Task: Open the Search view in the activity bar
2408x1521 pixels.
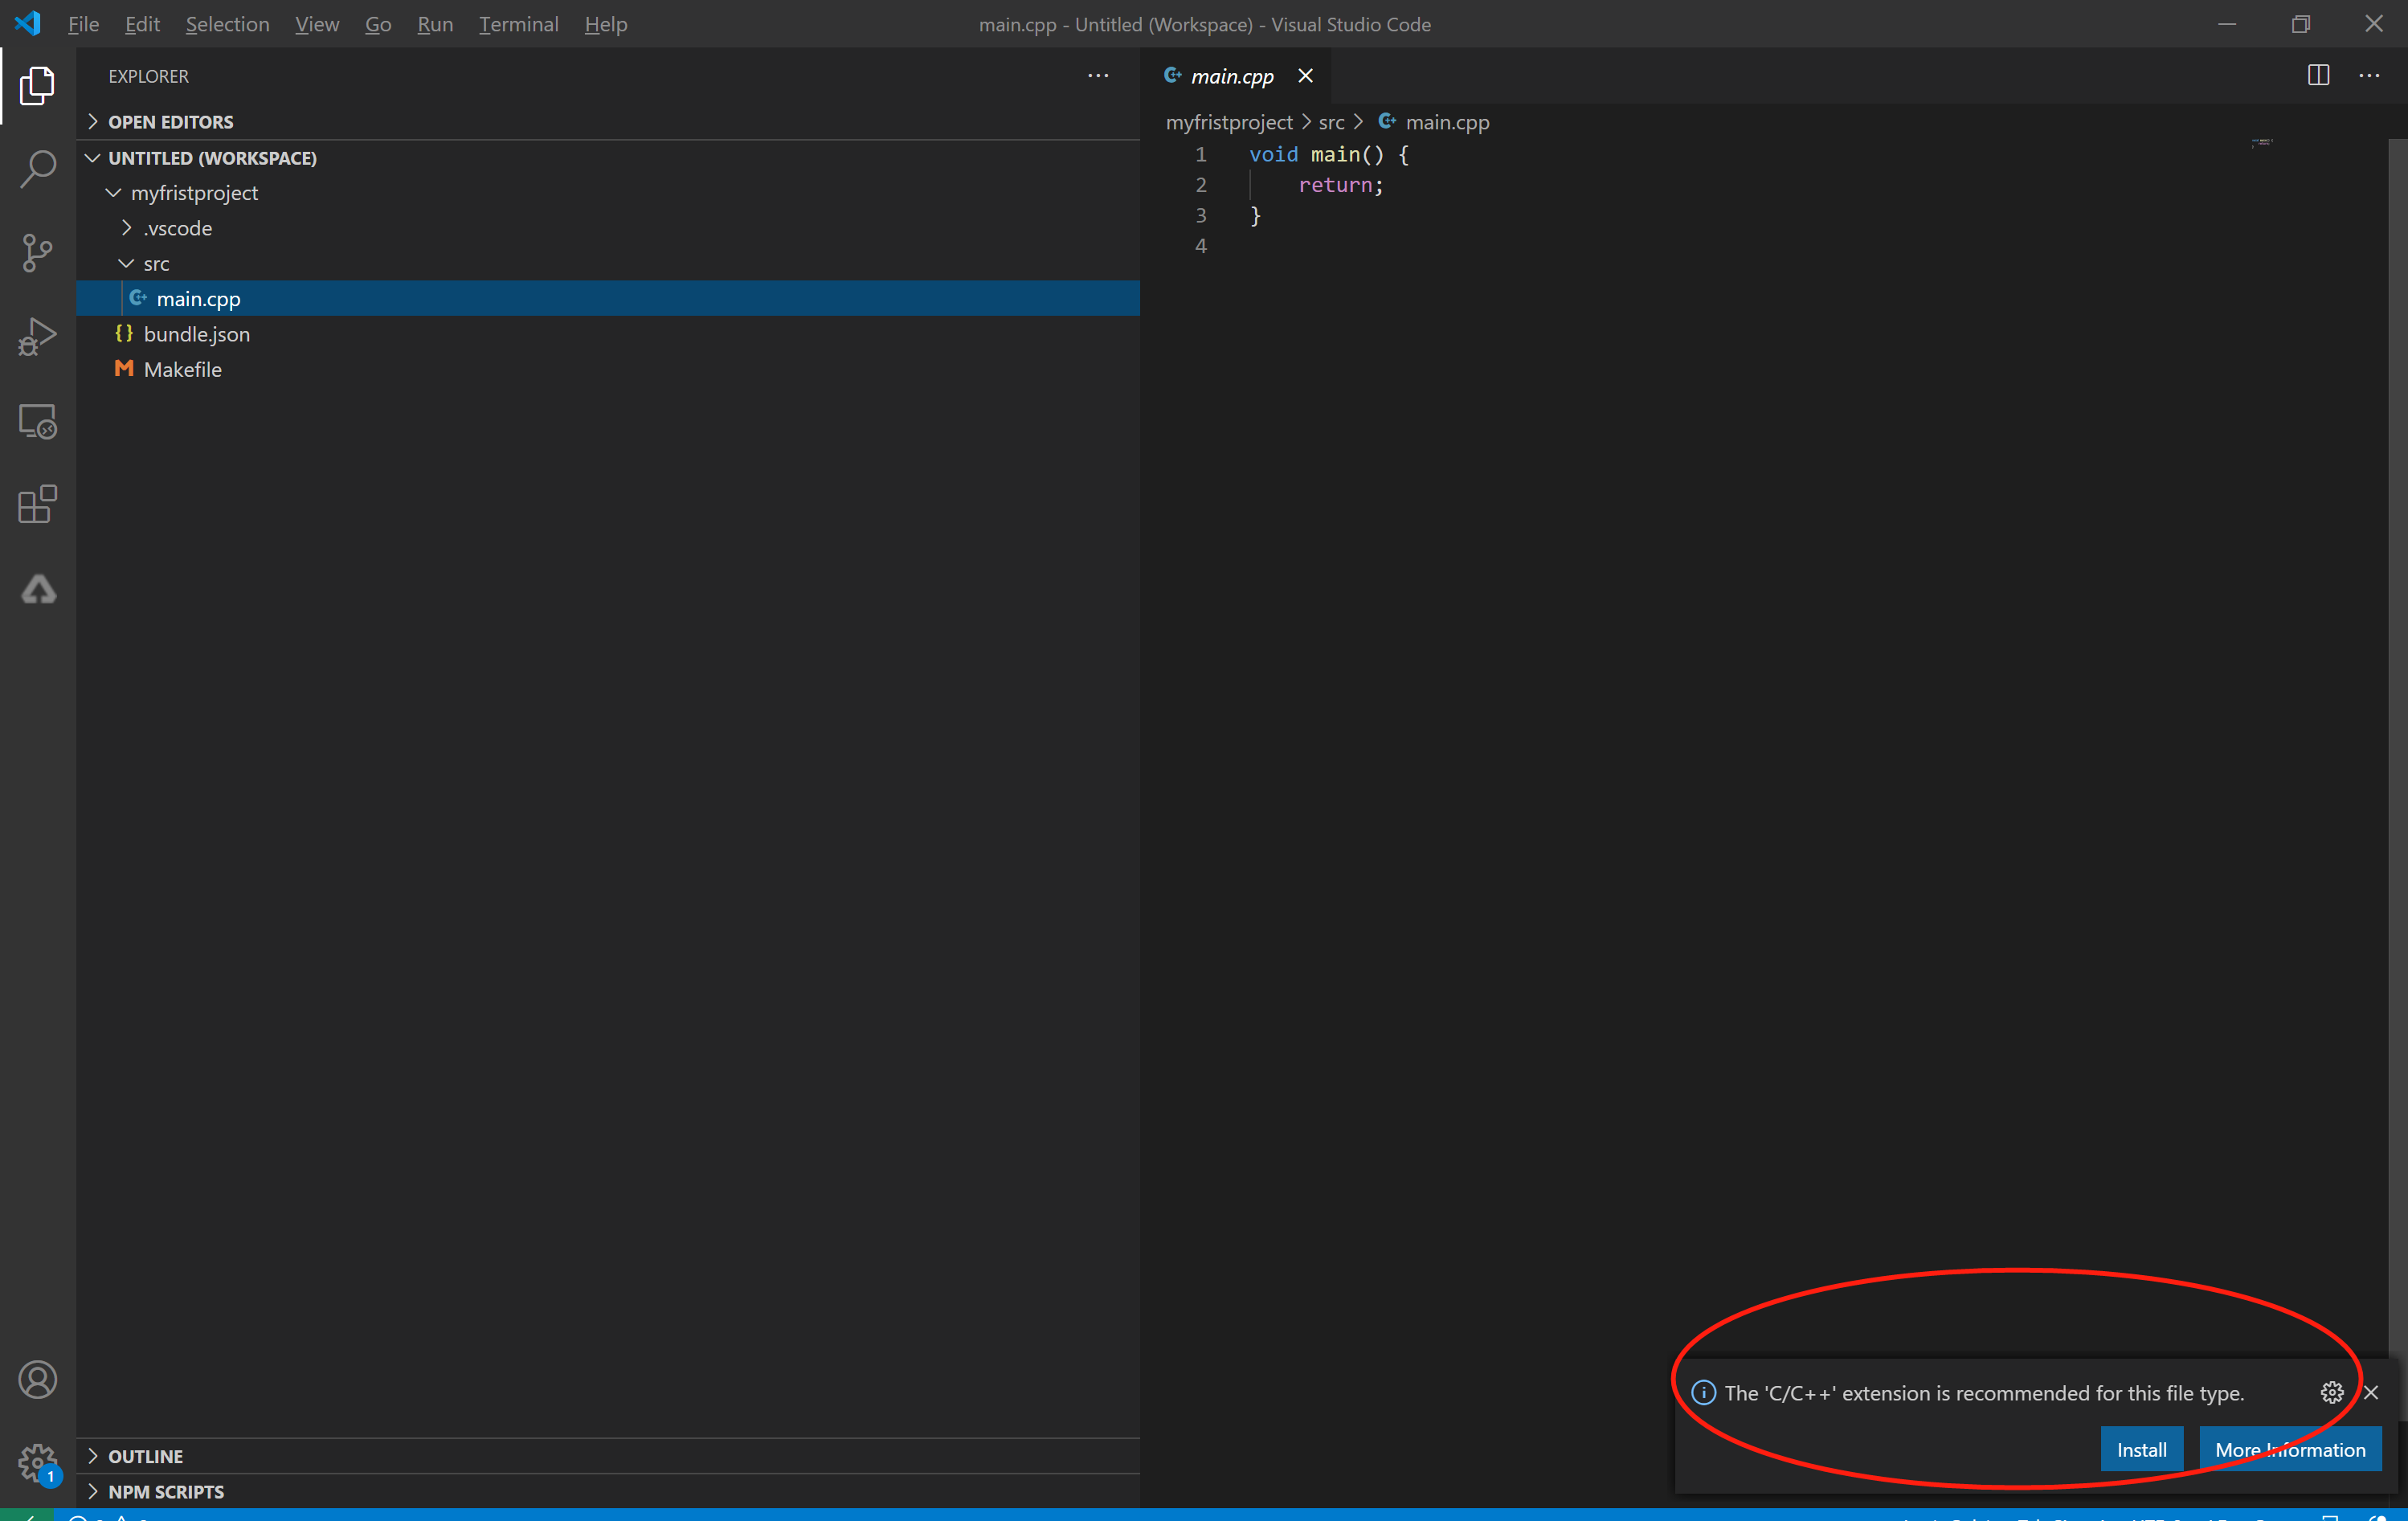Action: point(38,168)
